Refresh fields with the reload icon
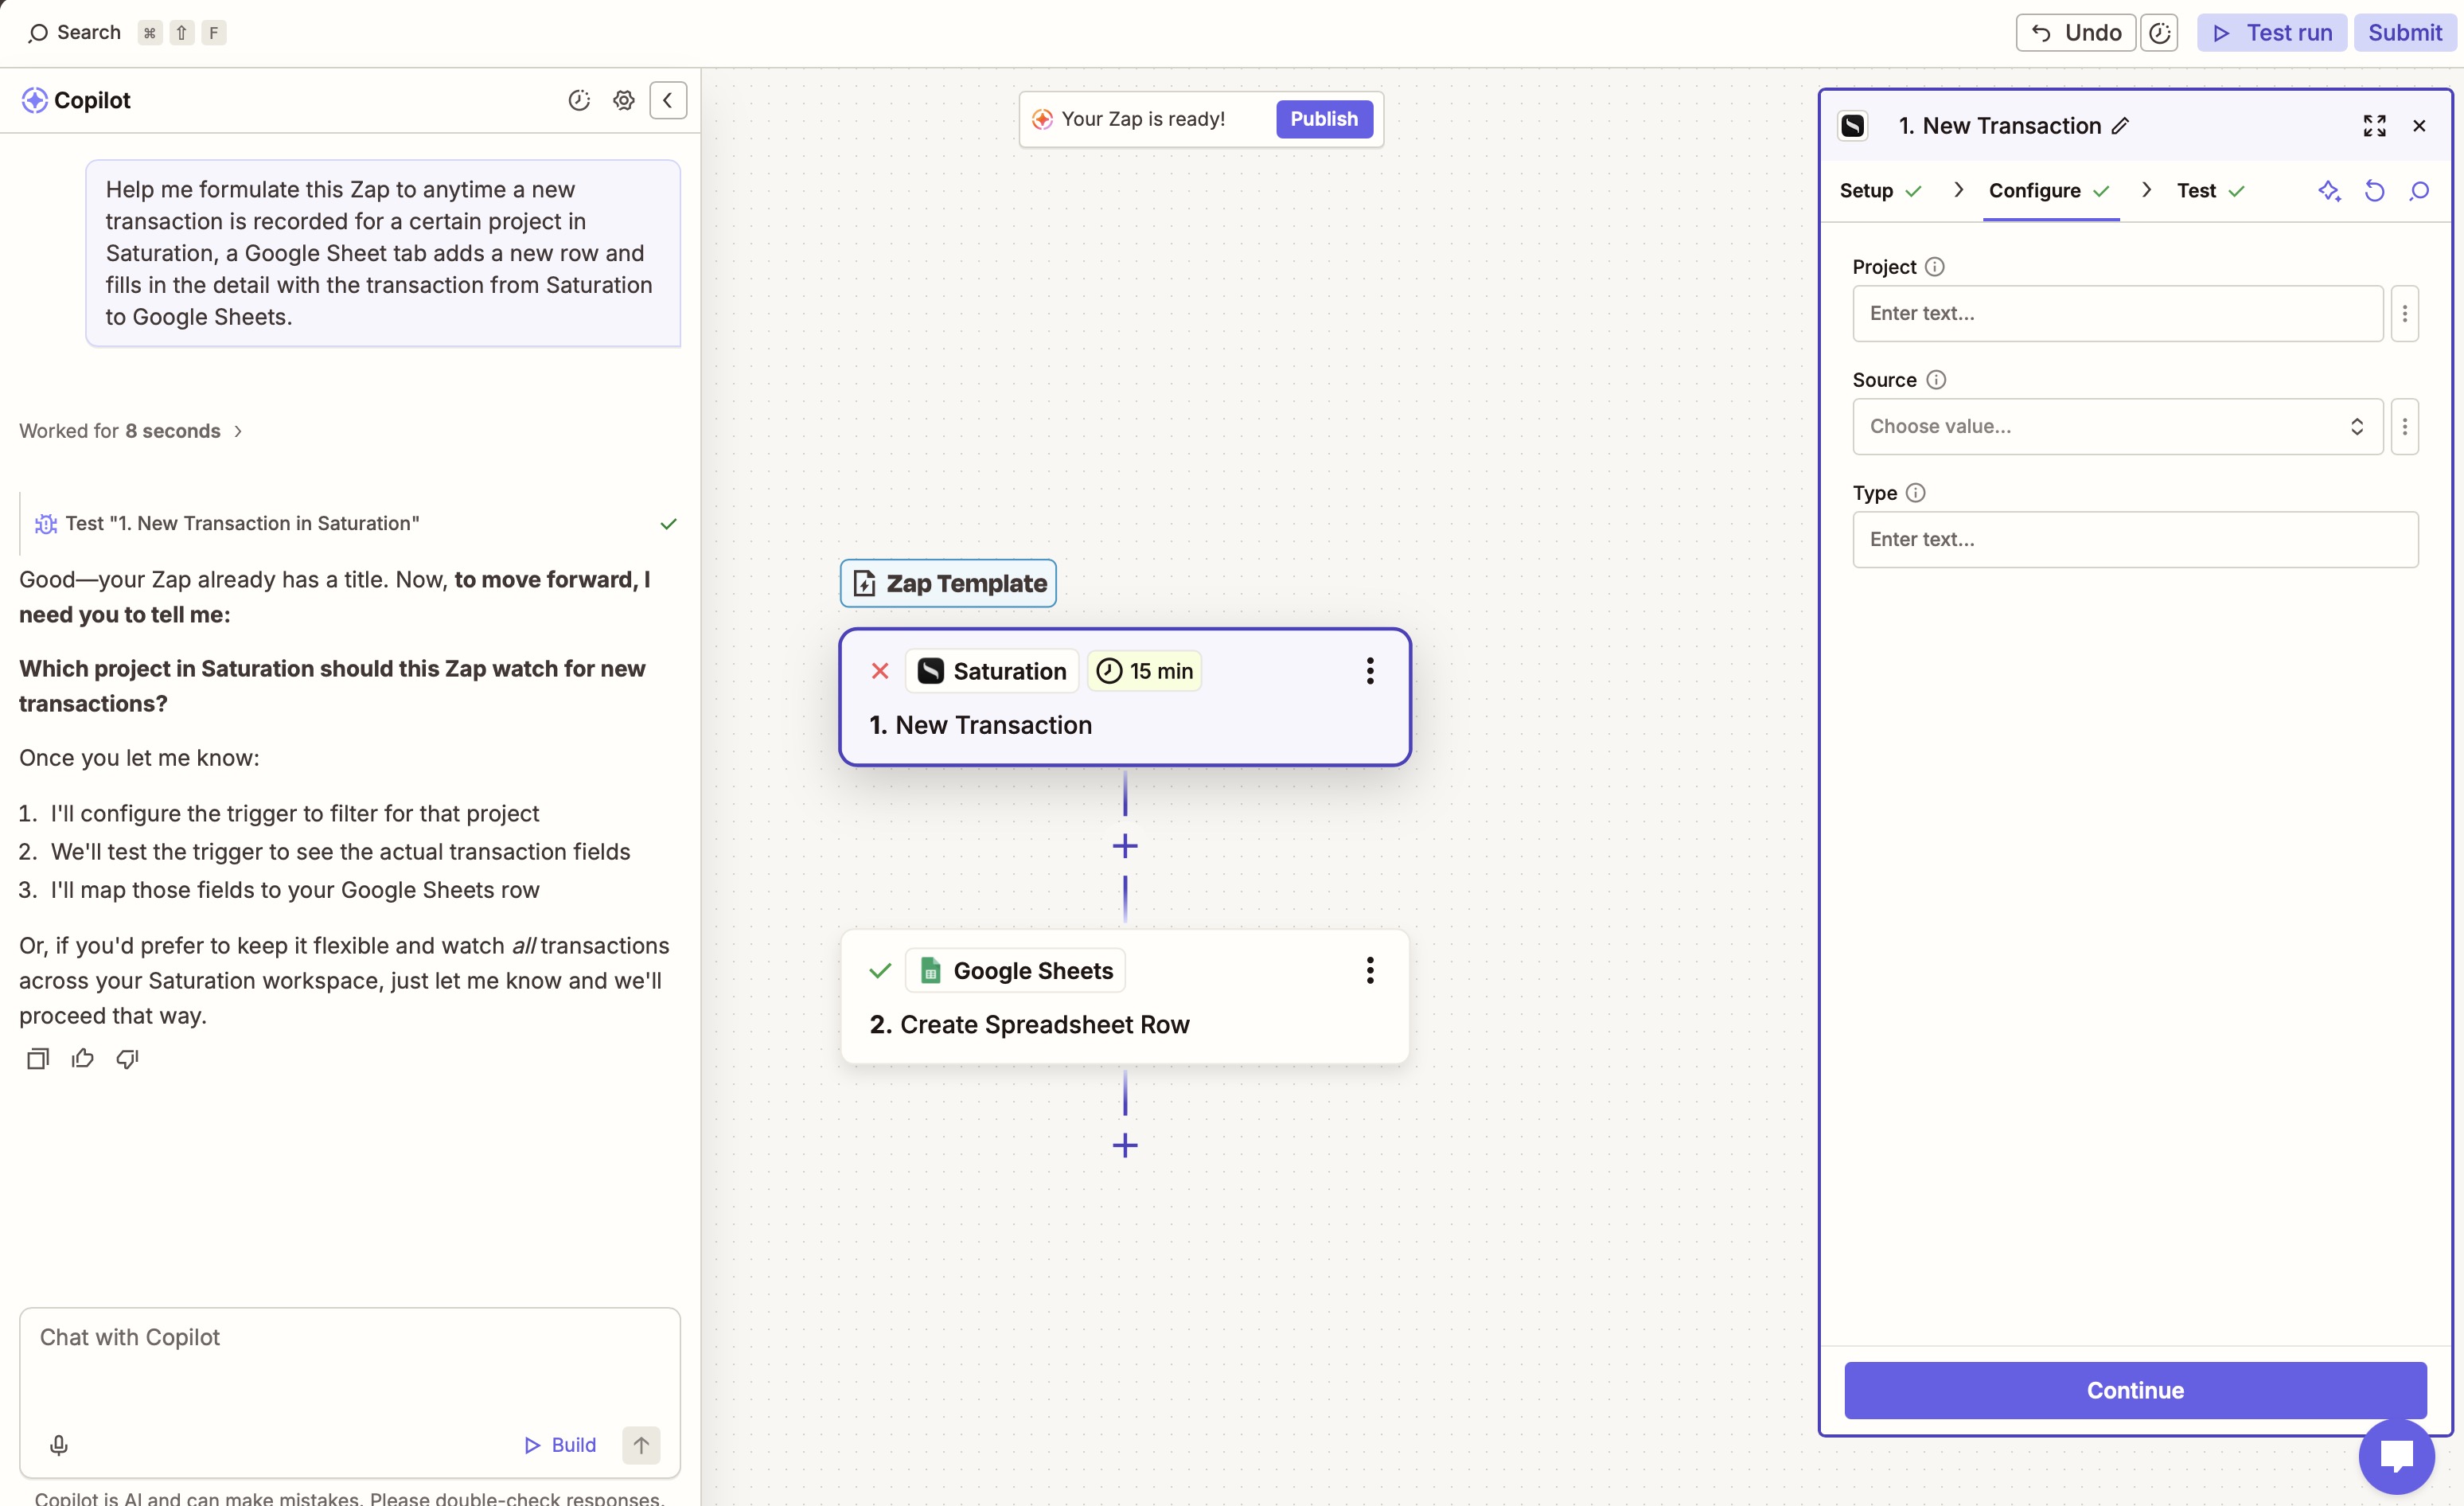The width and height of the screenshot is (2464, 1506). (x=2374, y=190)
